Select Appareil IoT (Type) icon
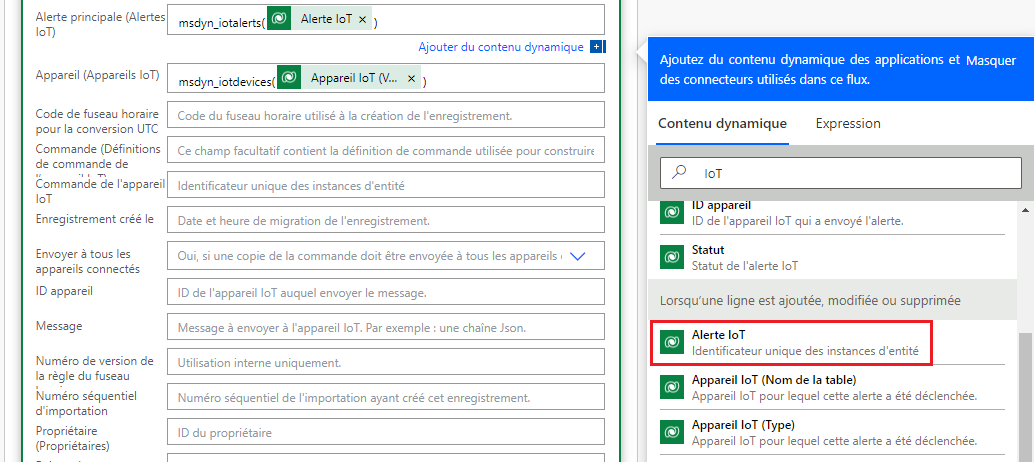Image resolution: width=1035 pixels, height=462 pixels. click(x=671, y=431)
